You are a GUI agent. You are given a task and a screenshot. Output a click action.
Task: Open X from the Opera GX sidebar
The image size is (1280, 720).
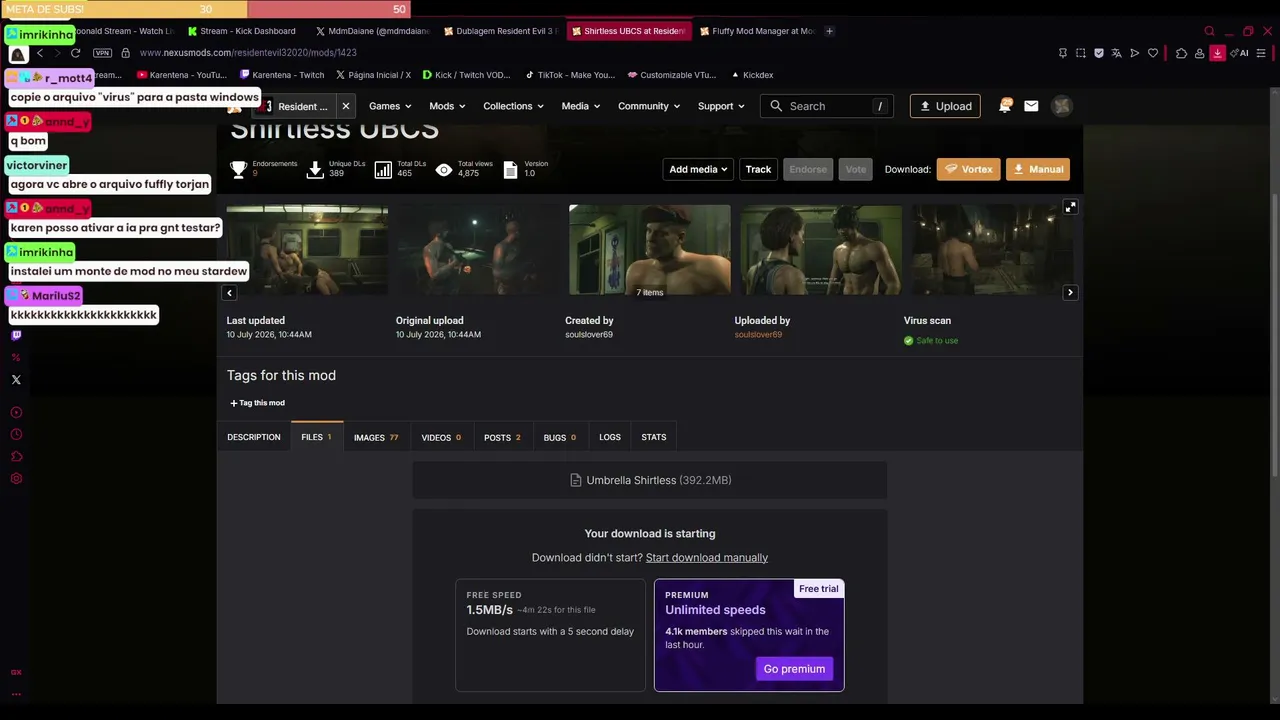click(16, 380)
